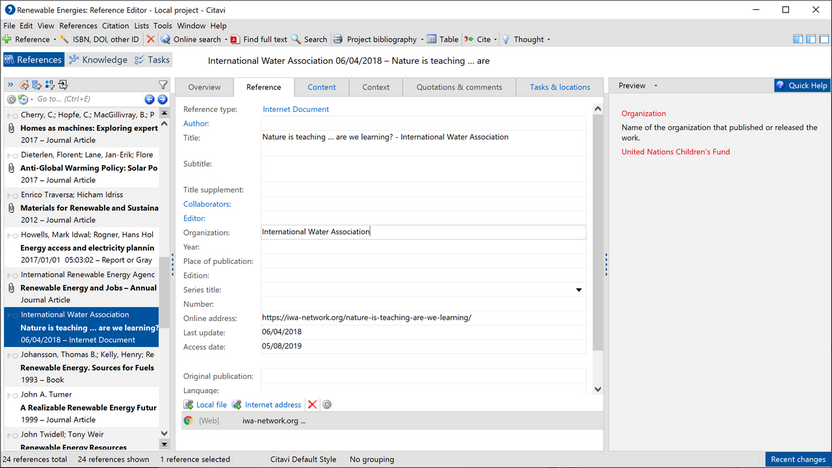Viewport: 832px width, 468px height.
Task: Go back with the blue left arrow
Action: [150, 99]
